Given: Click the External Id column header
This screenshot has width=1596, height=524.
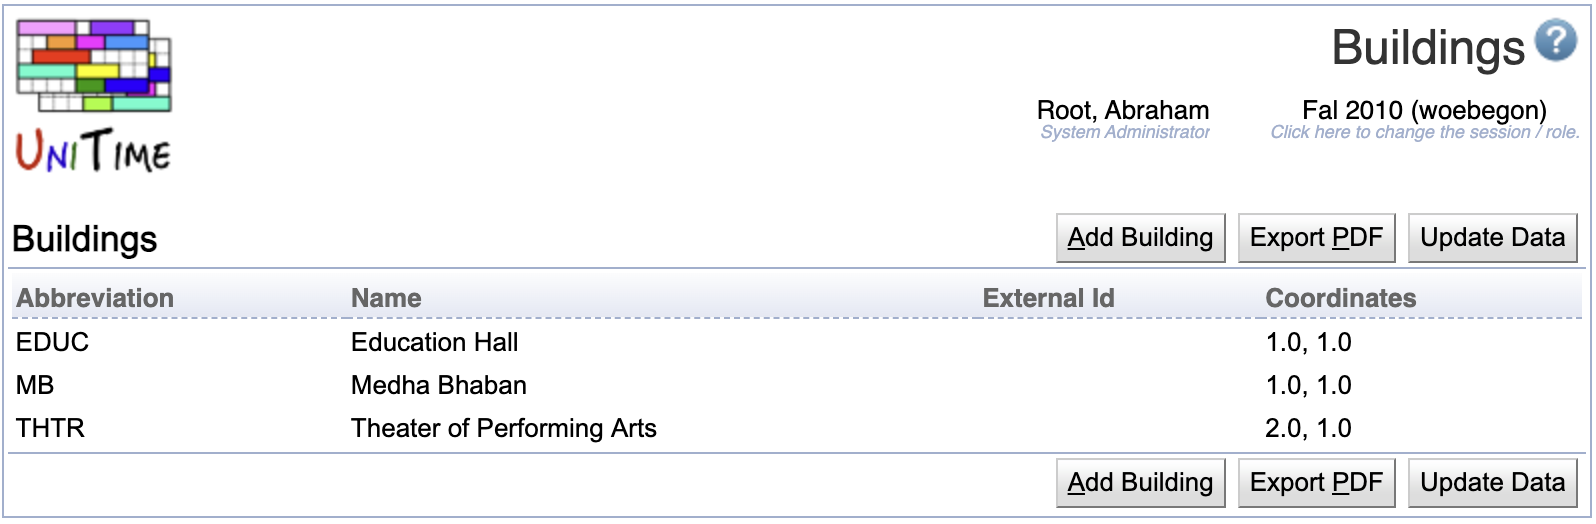Looking at the screenshot, I should tap(1048, 298).
